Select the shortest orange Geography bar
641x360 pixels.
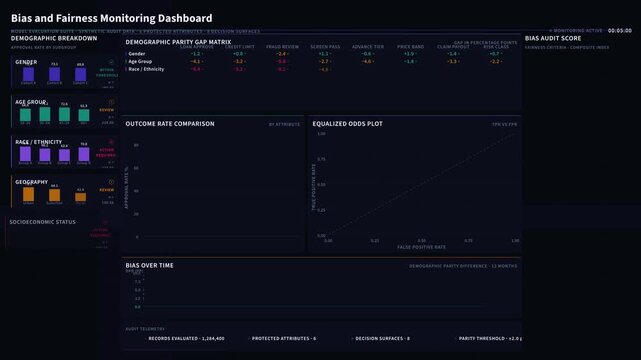pos(81,197)
